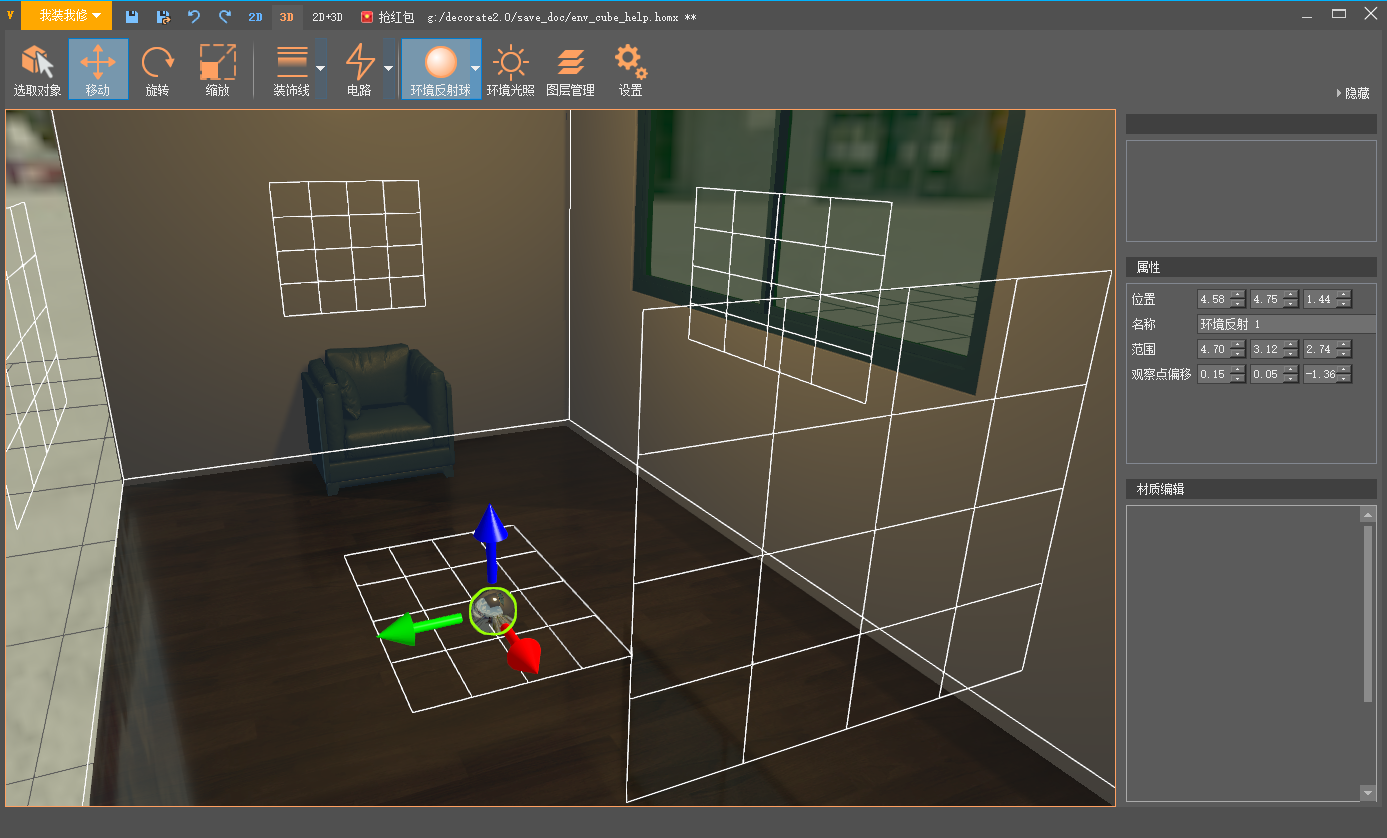Image resolution: width=1387 pixels, height=838 pixels.
Task: Click the 抢红包 button
Action: click(387, 17)
